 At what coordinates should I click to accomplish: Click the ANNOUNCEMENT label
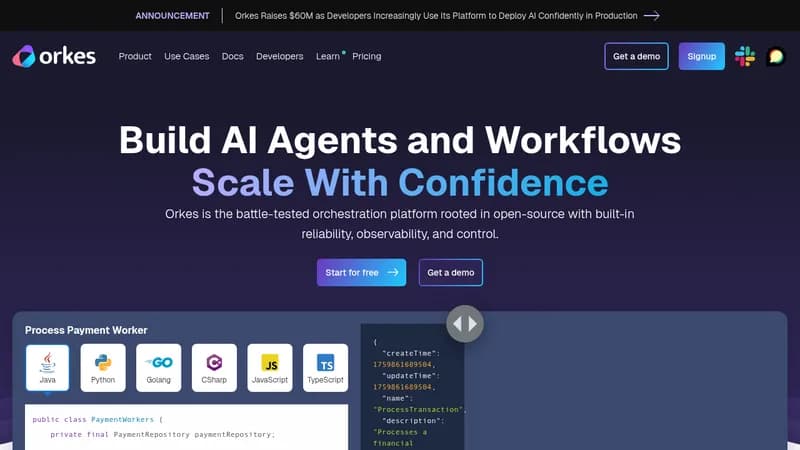[172, 16]
